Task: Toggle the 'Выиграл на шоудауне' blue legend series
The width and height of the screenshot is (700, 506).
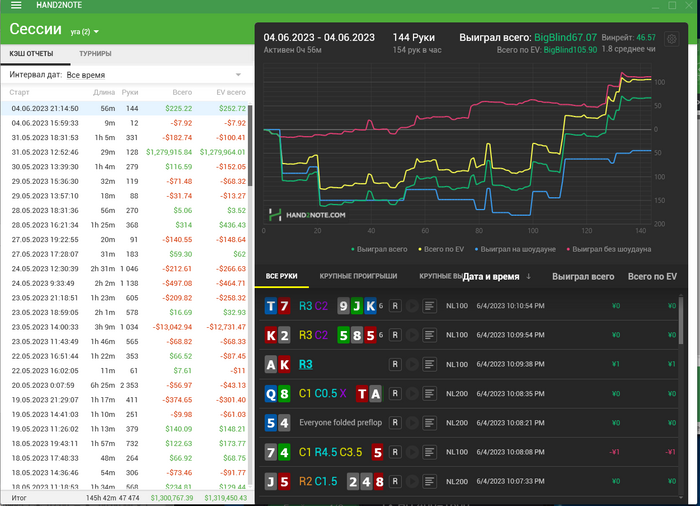Action: (515, 249)
